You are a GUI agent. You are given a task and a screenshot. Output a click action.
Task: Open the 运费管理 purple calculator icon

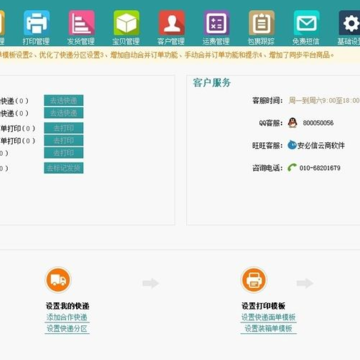(217, 23)
